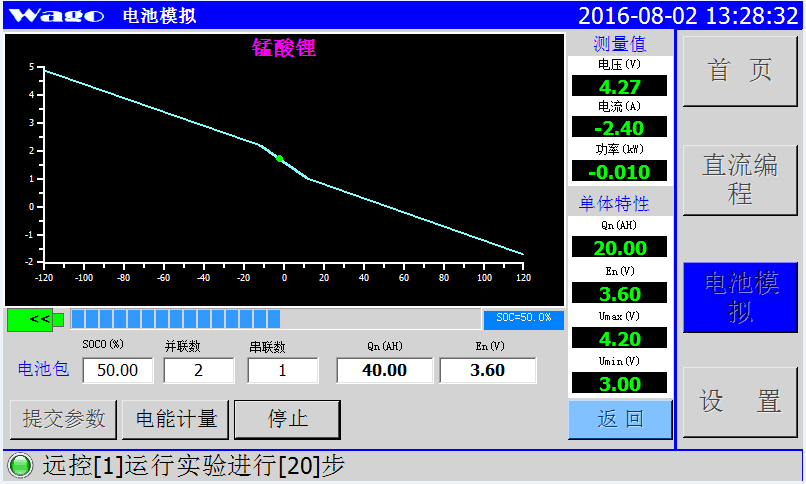Open the 首页 home page
The height and width of the screenshot is (484, 806).
(x=740, y=71)
